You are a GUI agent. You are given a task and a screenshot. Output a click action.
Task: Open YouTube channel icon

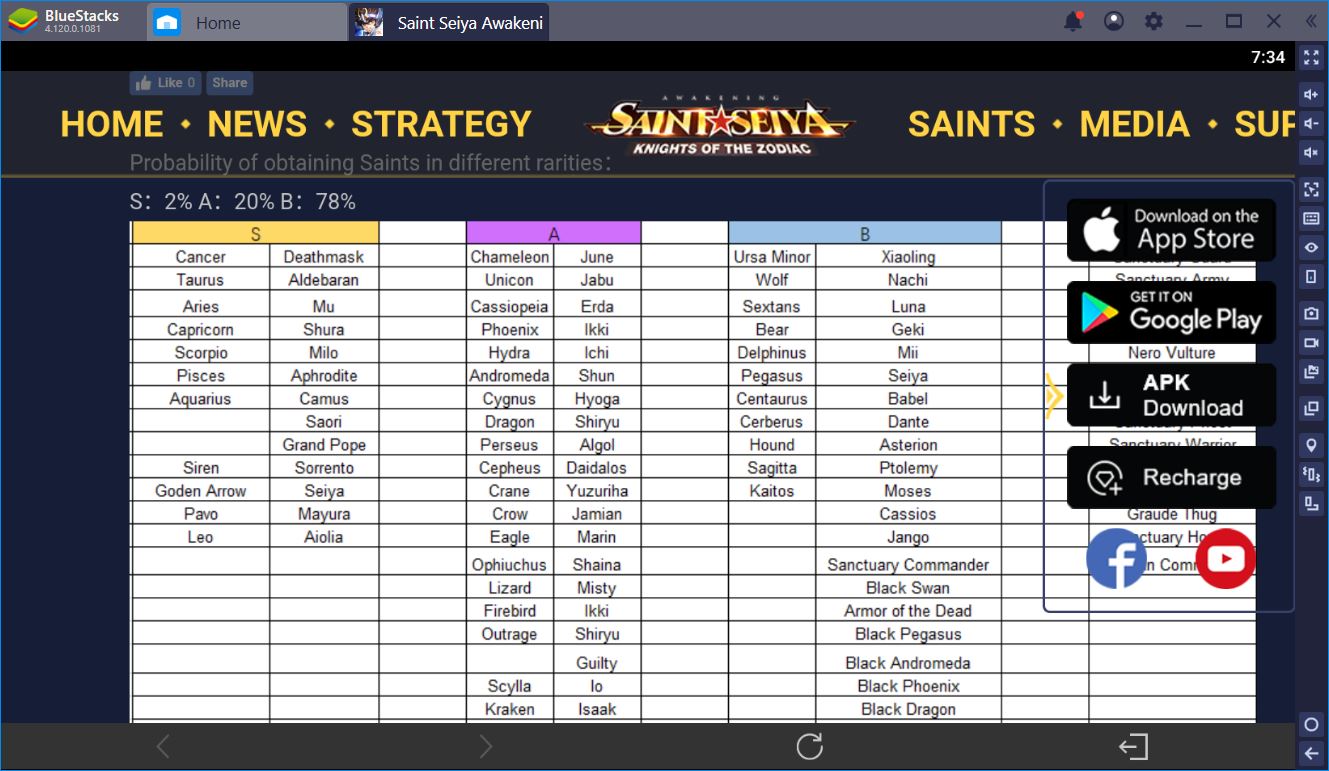[x=1225, y=558]
